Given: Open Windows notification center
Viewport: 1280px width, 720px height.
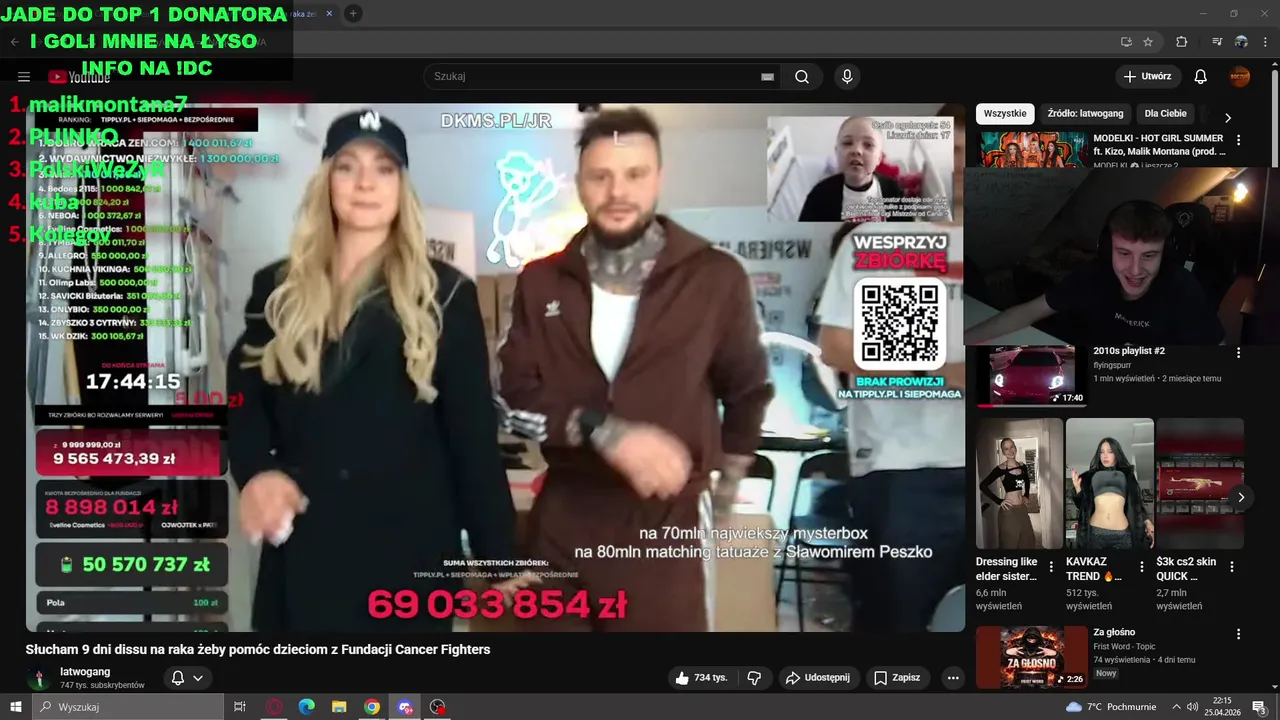Looking at the screenshot, I should coord(1259,707).
